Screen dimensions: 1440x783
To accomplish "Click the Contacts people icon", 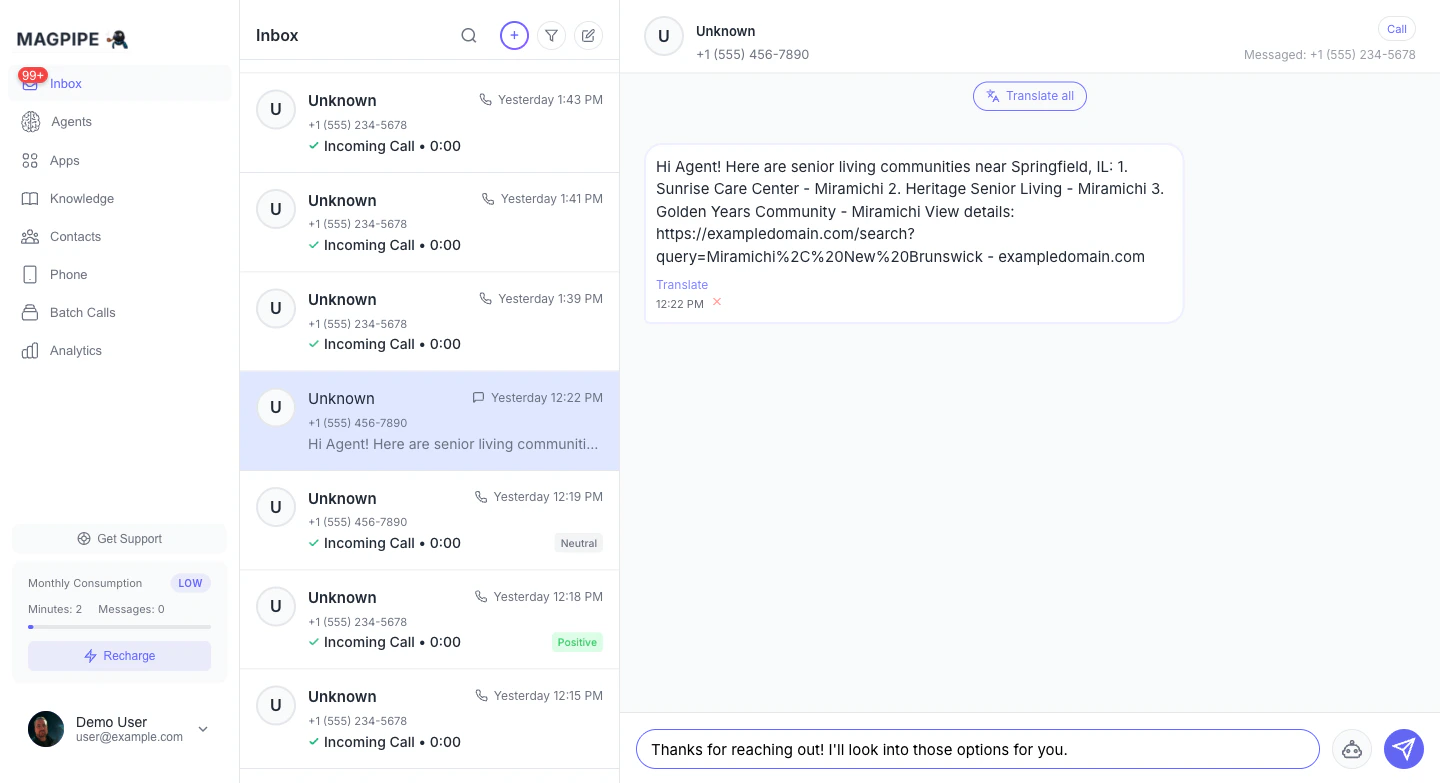I will click(30, 236).
